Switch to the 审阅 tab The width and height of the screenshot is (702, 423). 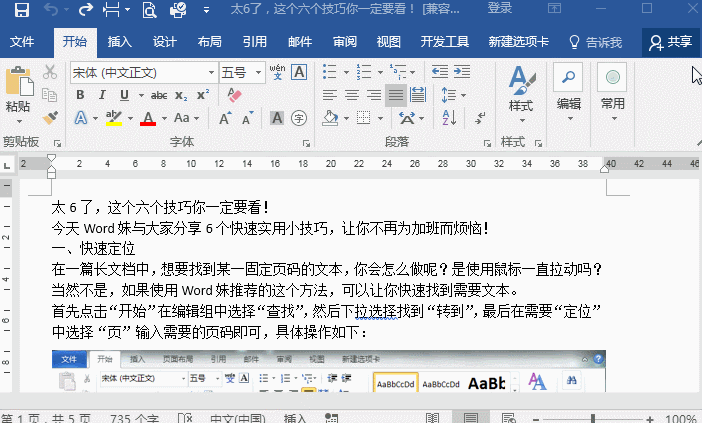[345, 42]
